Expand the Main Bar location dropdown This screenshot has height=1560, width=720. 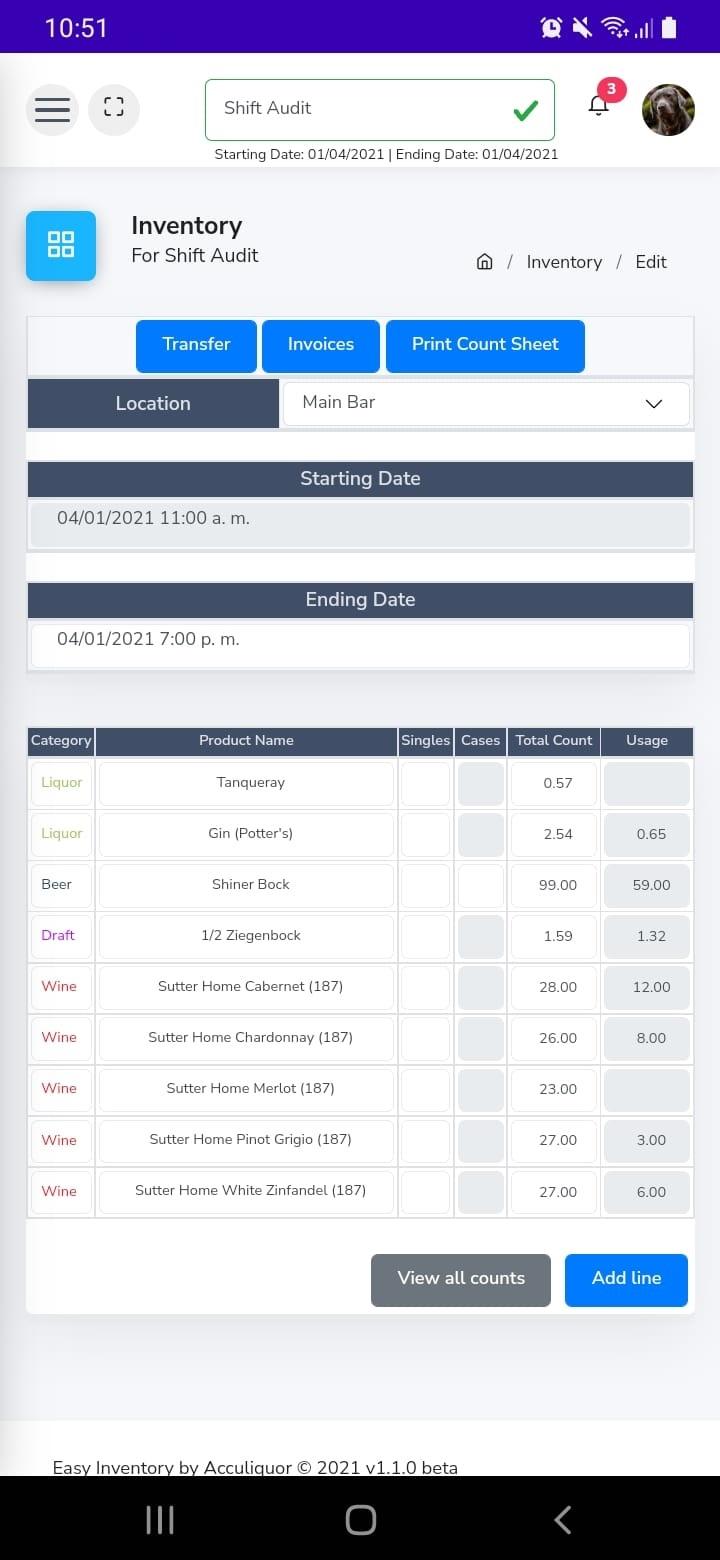coord(487,403)
